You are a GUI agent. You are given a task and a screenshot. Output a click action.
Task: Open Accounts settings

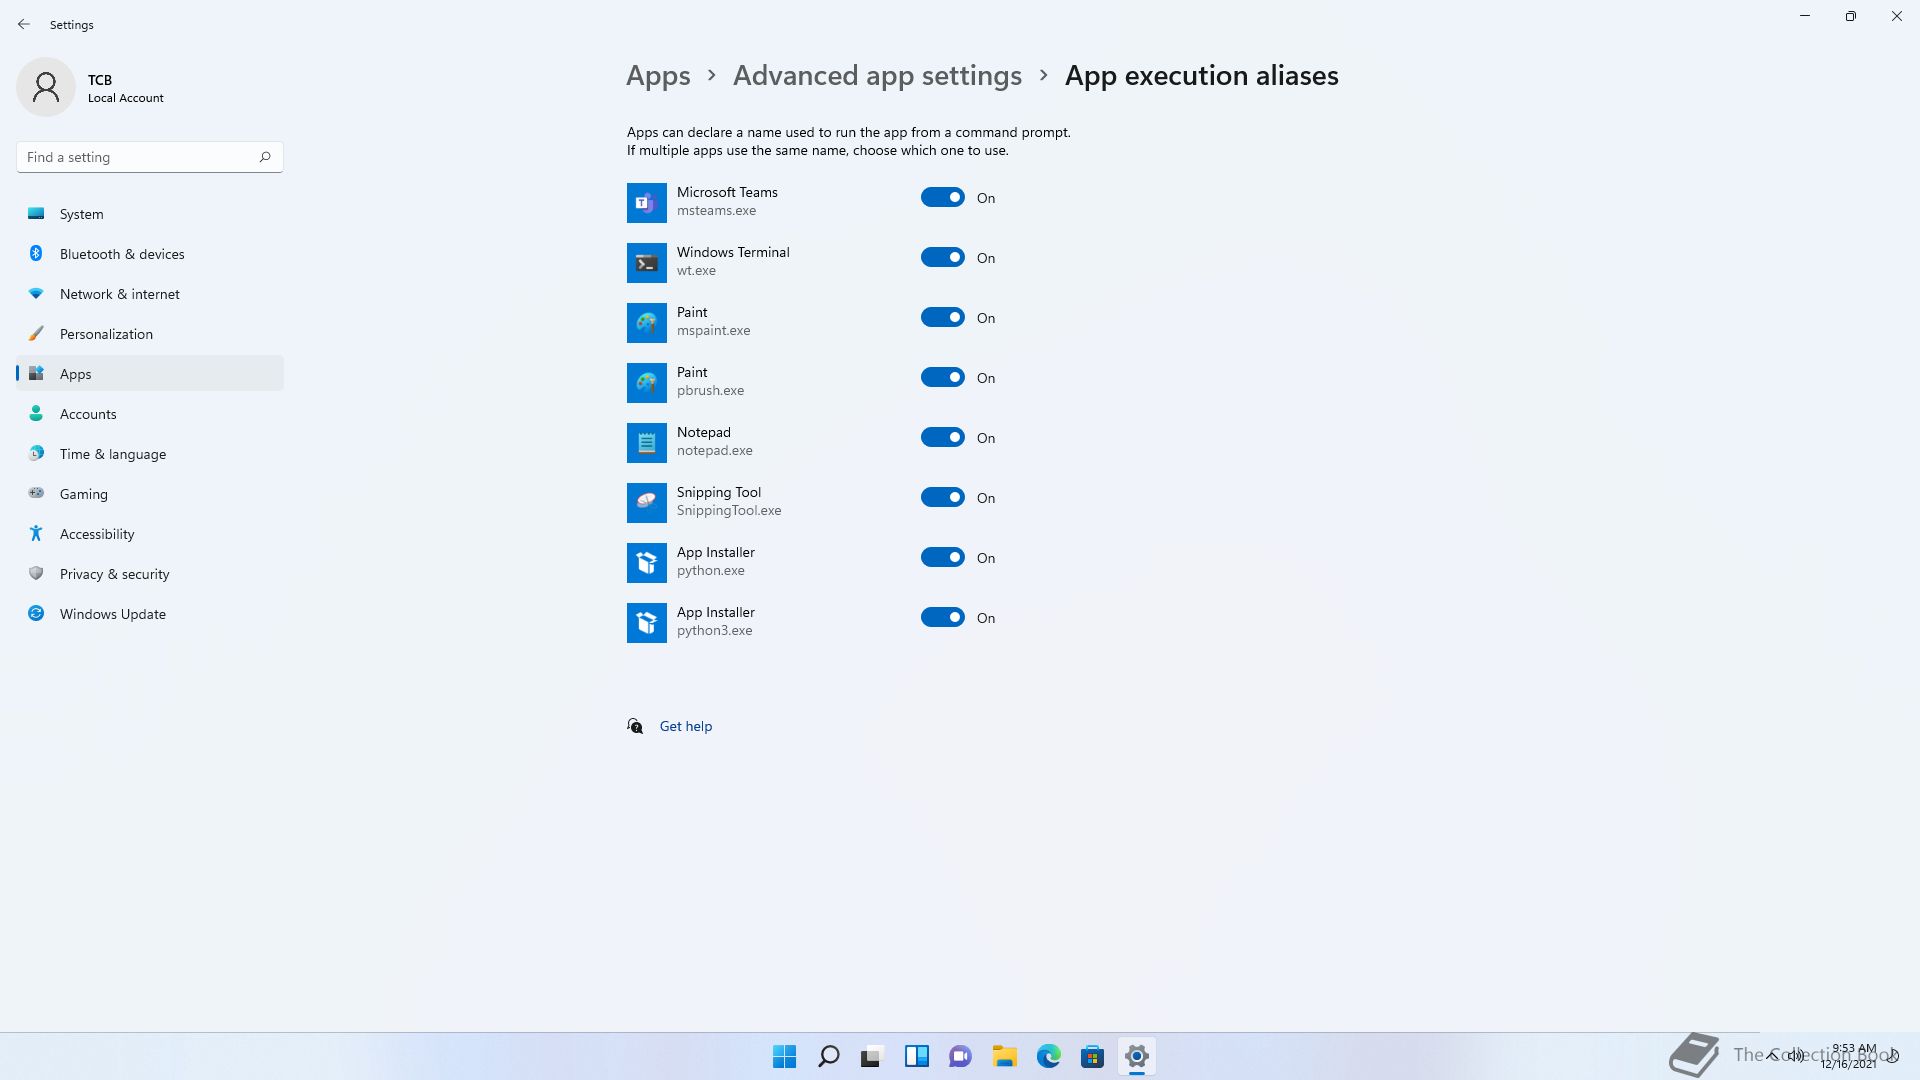[x=150, y=414]
